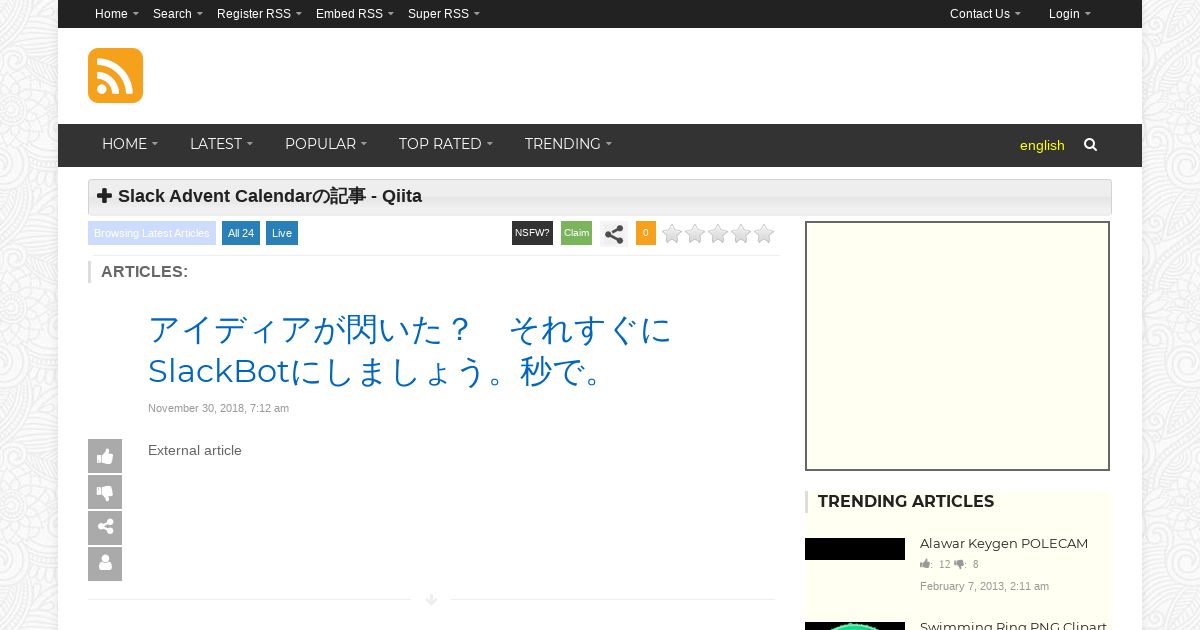Viewport: 1200px width, 630px height.
Task: Click the November 30, 2018 timestamp
Action: click(x=218, y=408)
